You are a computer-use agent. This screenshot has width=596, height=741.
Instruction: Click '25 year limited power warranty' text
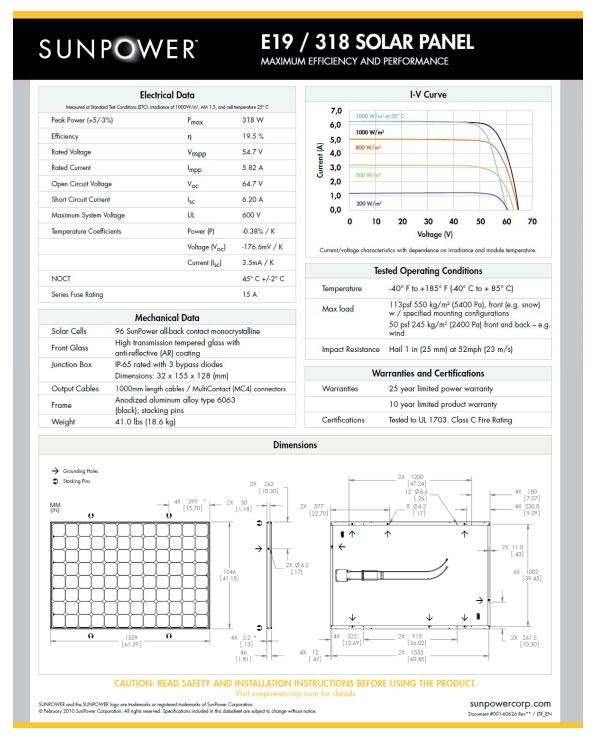point(441,388)
